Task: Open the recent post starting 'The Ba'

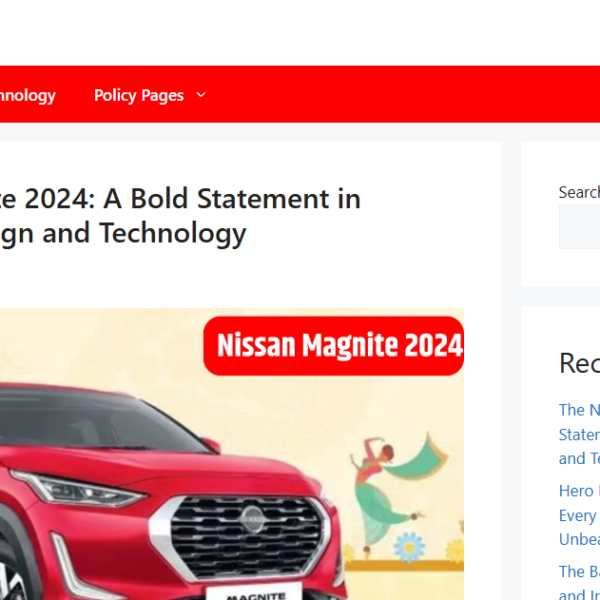Action: pyautogui.click(x=579, y=581)
